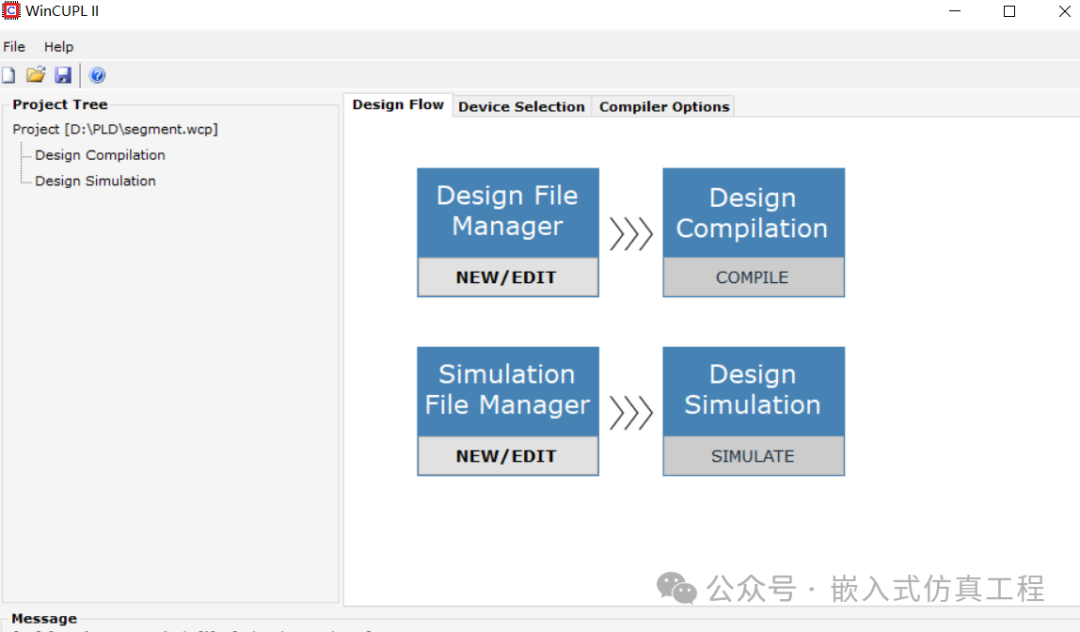Click NEW/EDIT under Simulation File Manager
This screenshot has height=632, width=1080.
point(508,456)
